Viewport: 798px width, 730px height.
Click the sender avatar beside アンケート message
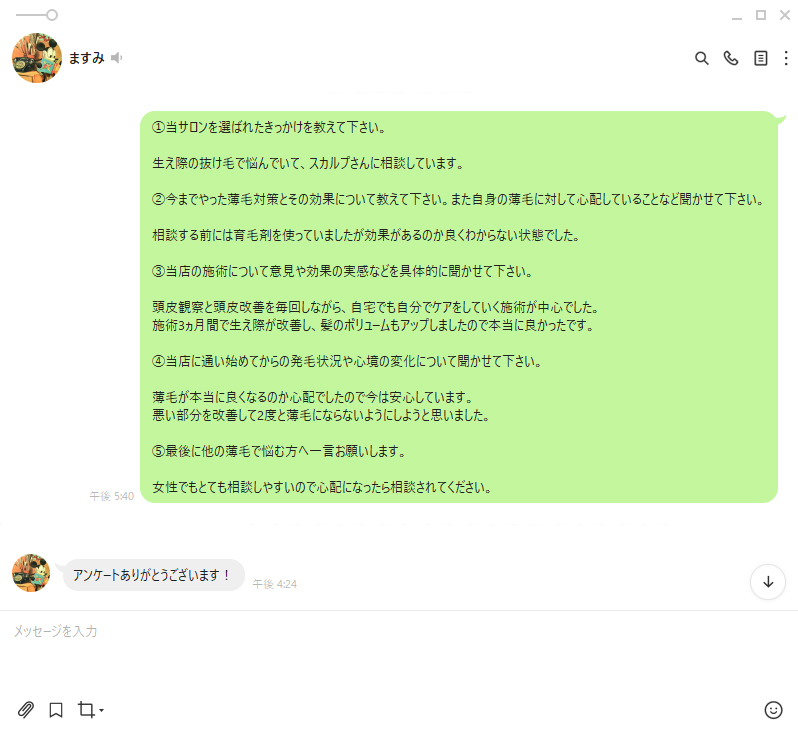[31, 573]
